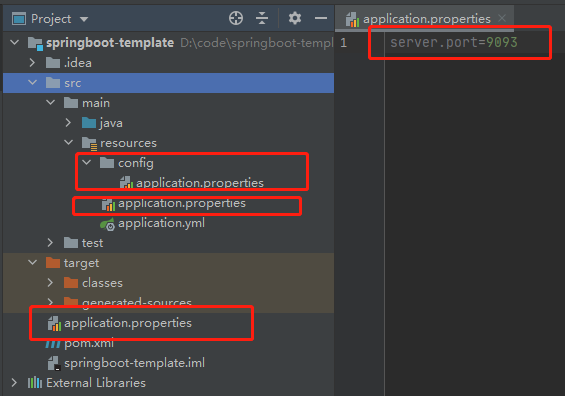Expand the test folder

coord(50,243)
